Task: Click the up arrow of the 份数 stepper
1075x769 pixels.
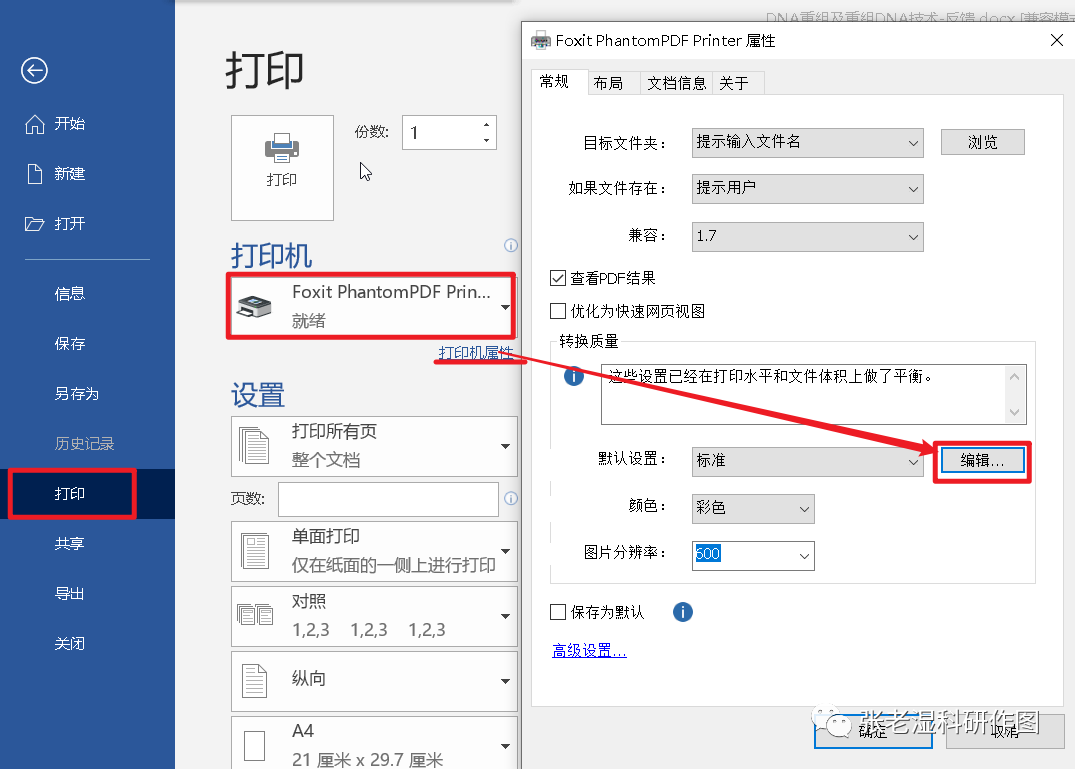Action: pyautogui.click(x=487, y=124)
